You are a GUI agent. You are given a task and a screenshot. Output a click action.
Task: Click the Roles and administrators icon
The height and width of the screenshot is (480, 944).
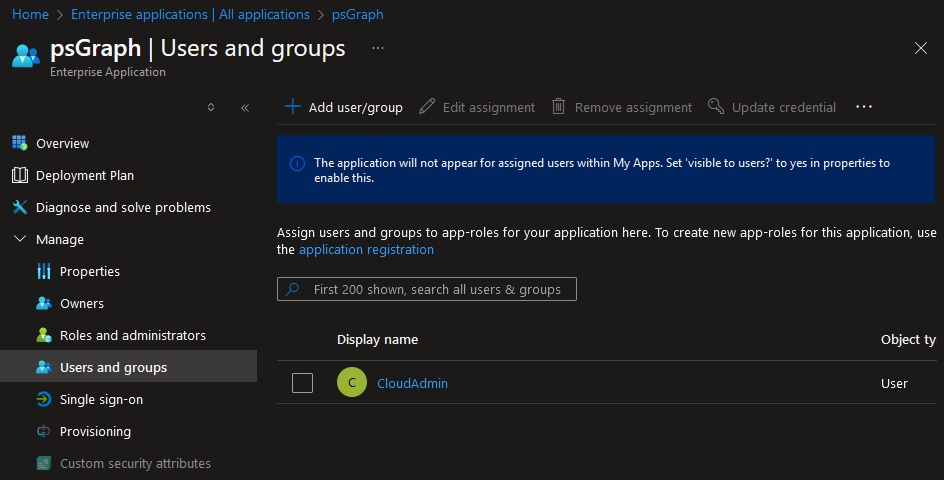tap(44, 335)
